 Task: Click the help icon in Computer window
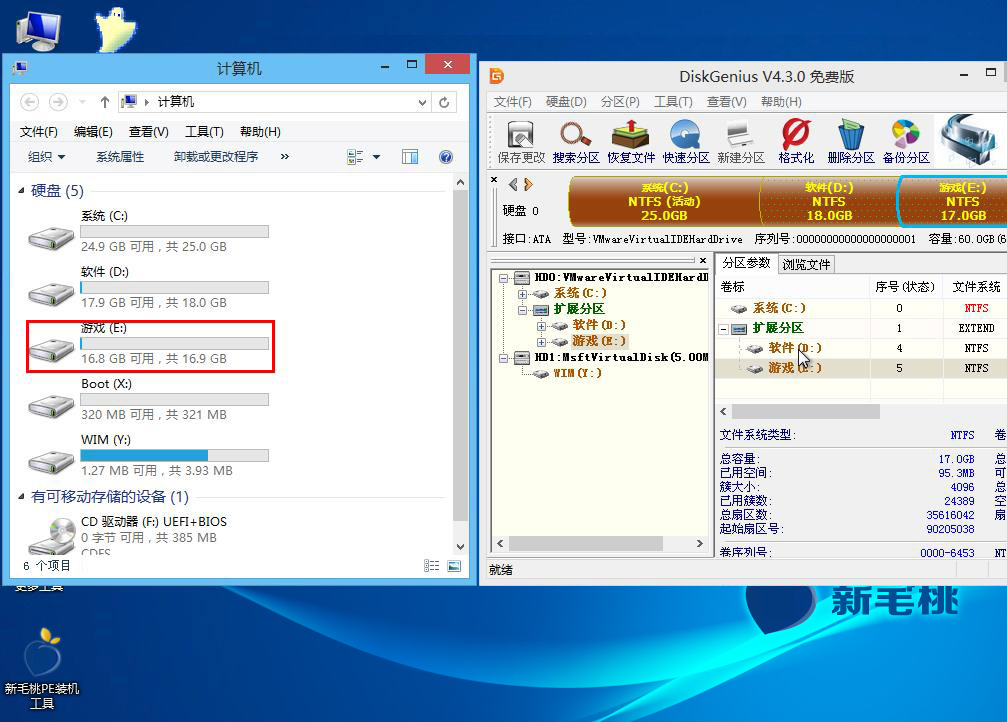(x=446, y=157)
